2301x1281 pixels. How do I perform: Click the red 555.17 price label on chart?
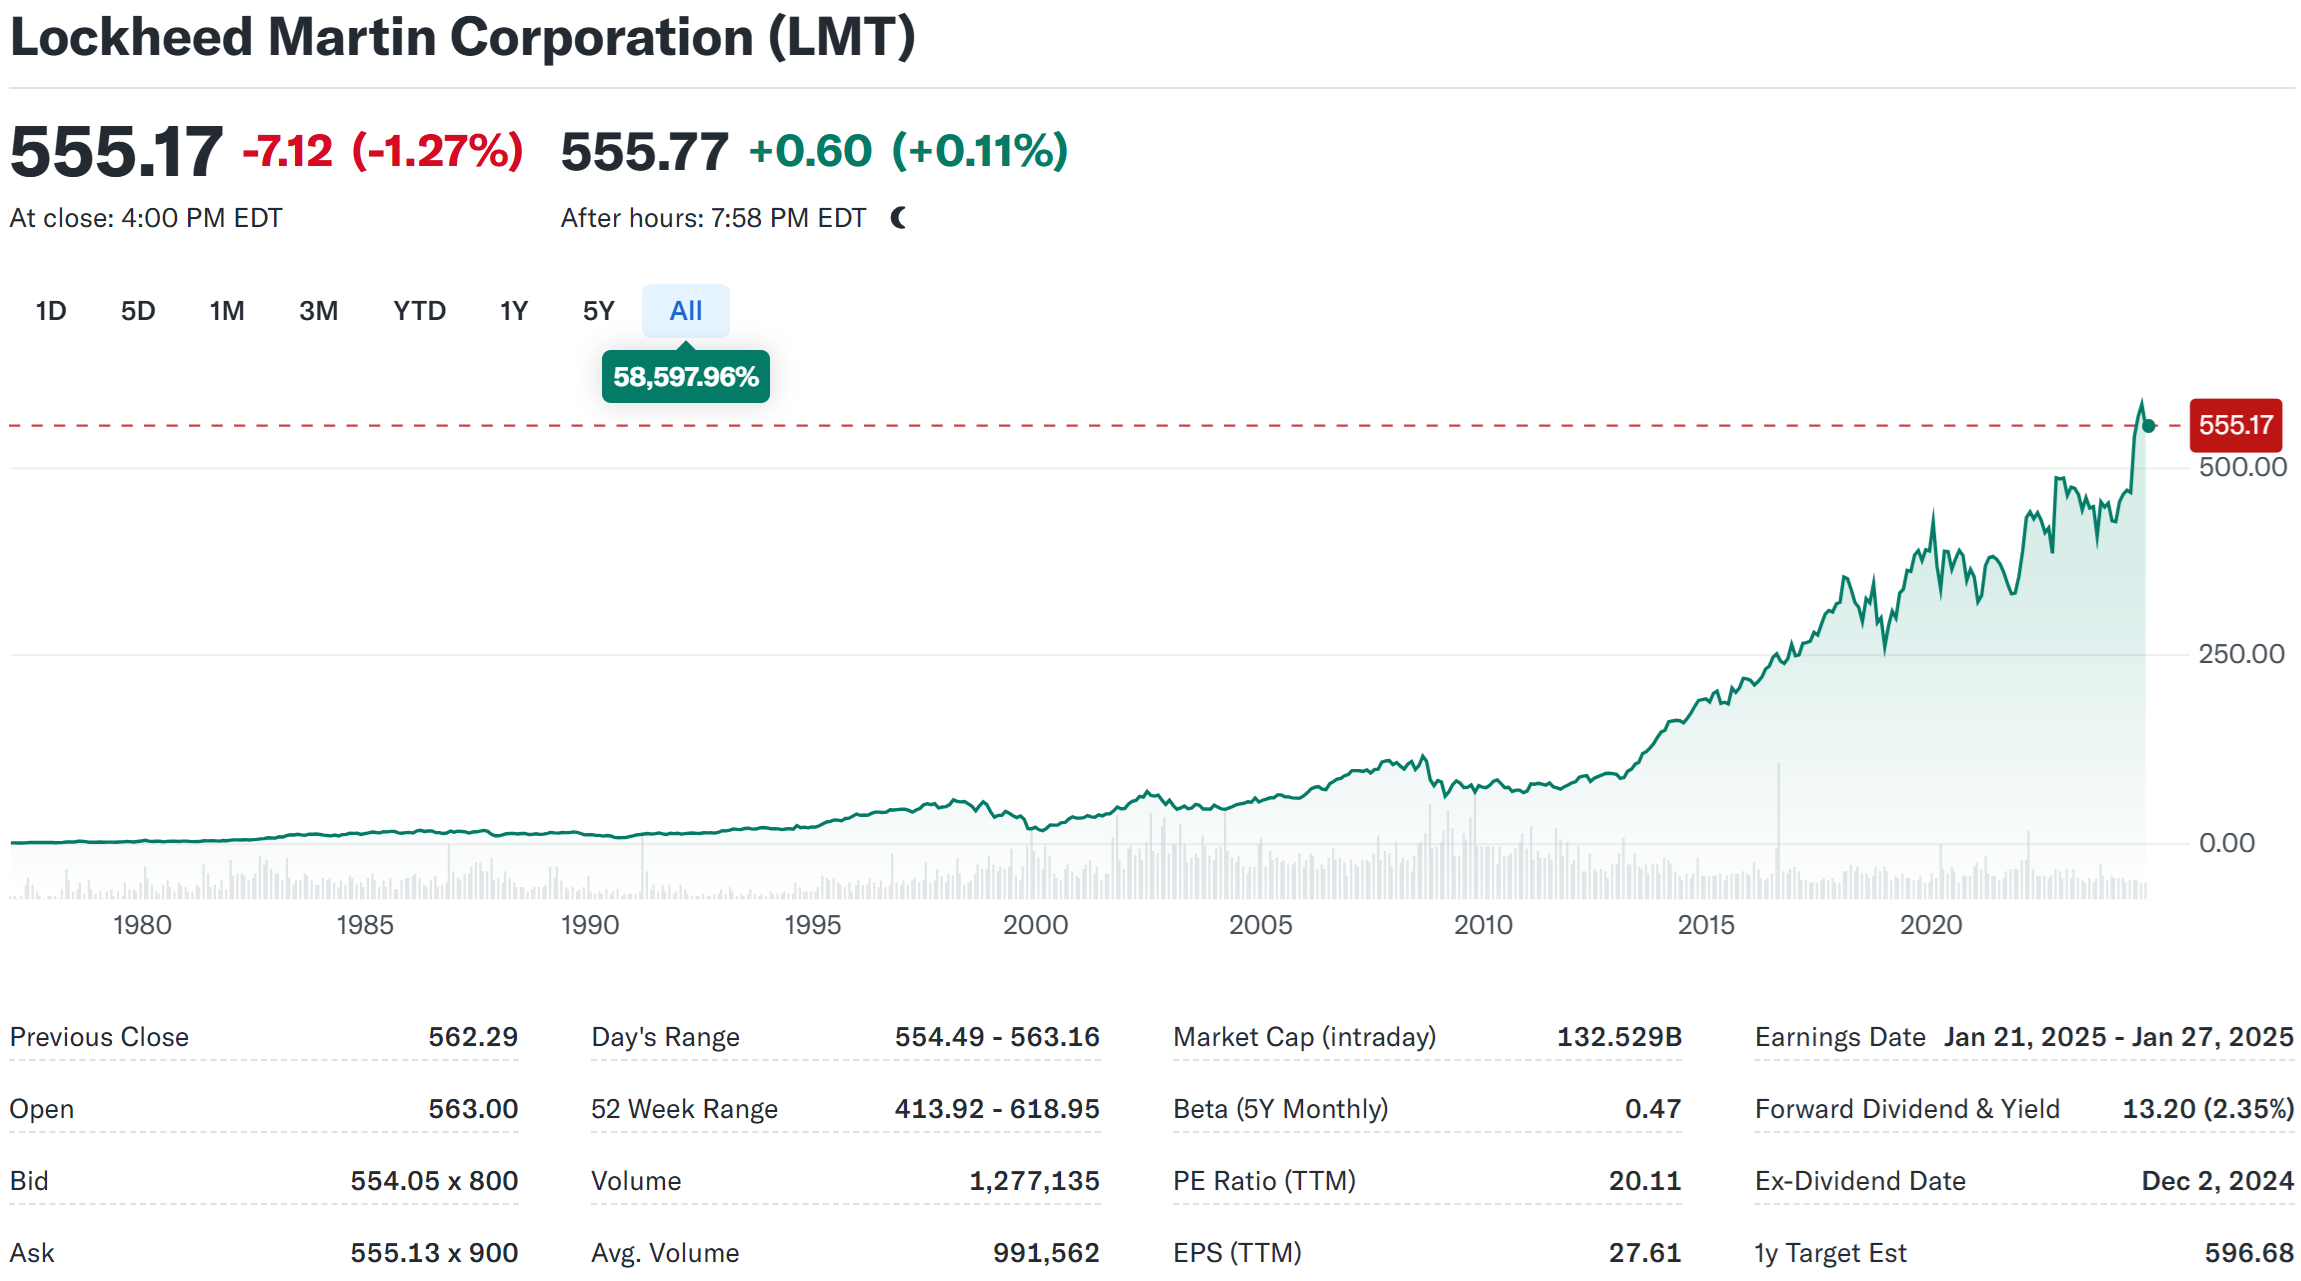[2236, 425]
